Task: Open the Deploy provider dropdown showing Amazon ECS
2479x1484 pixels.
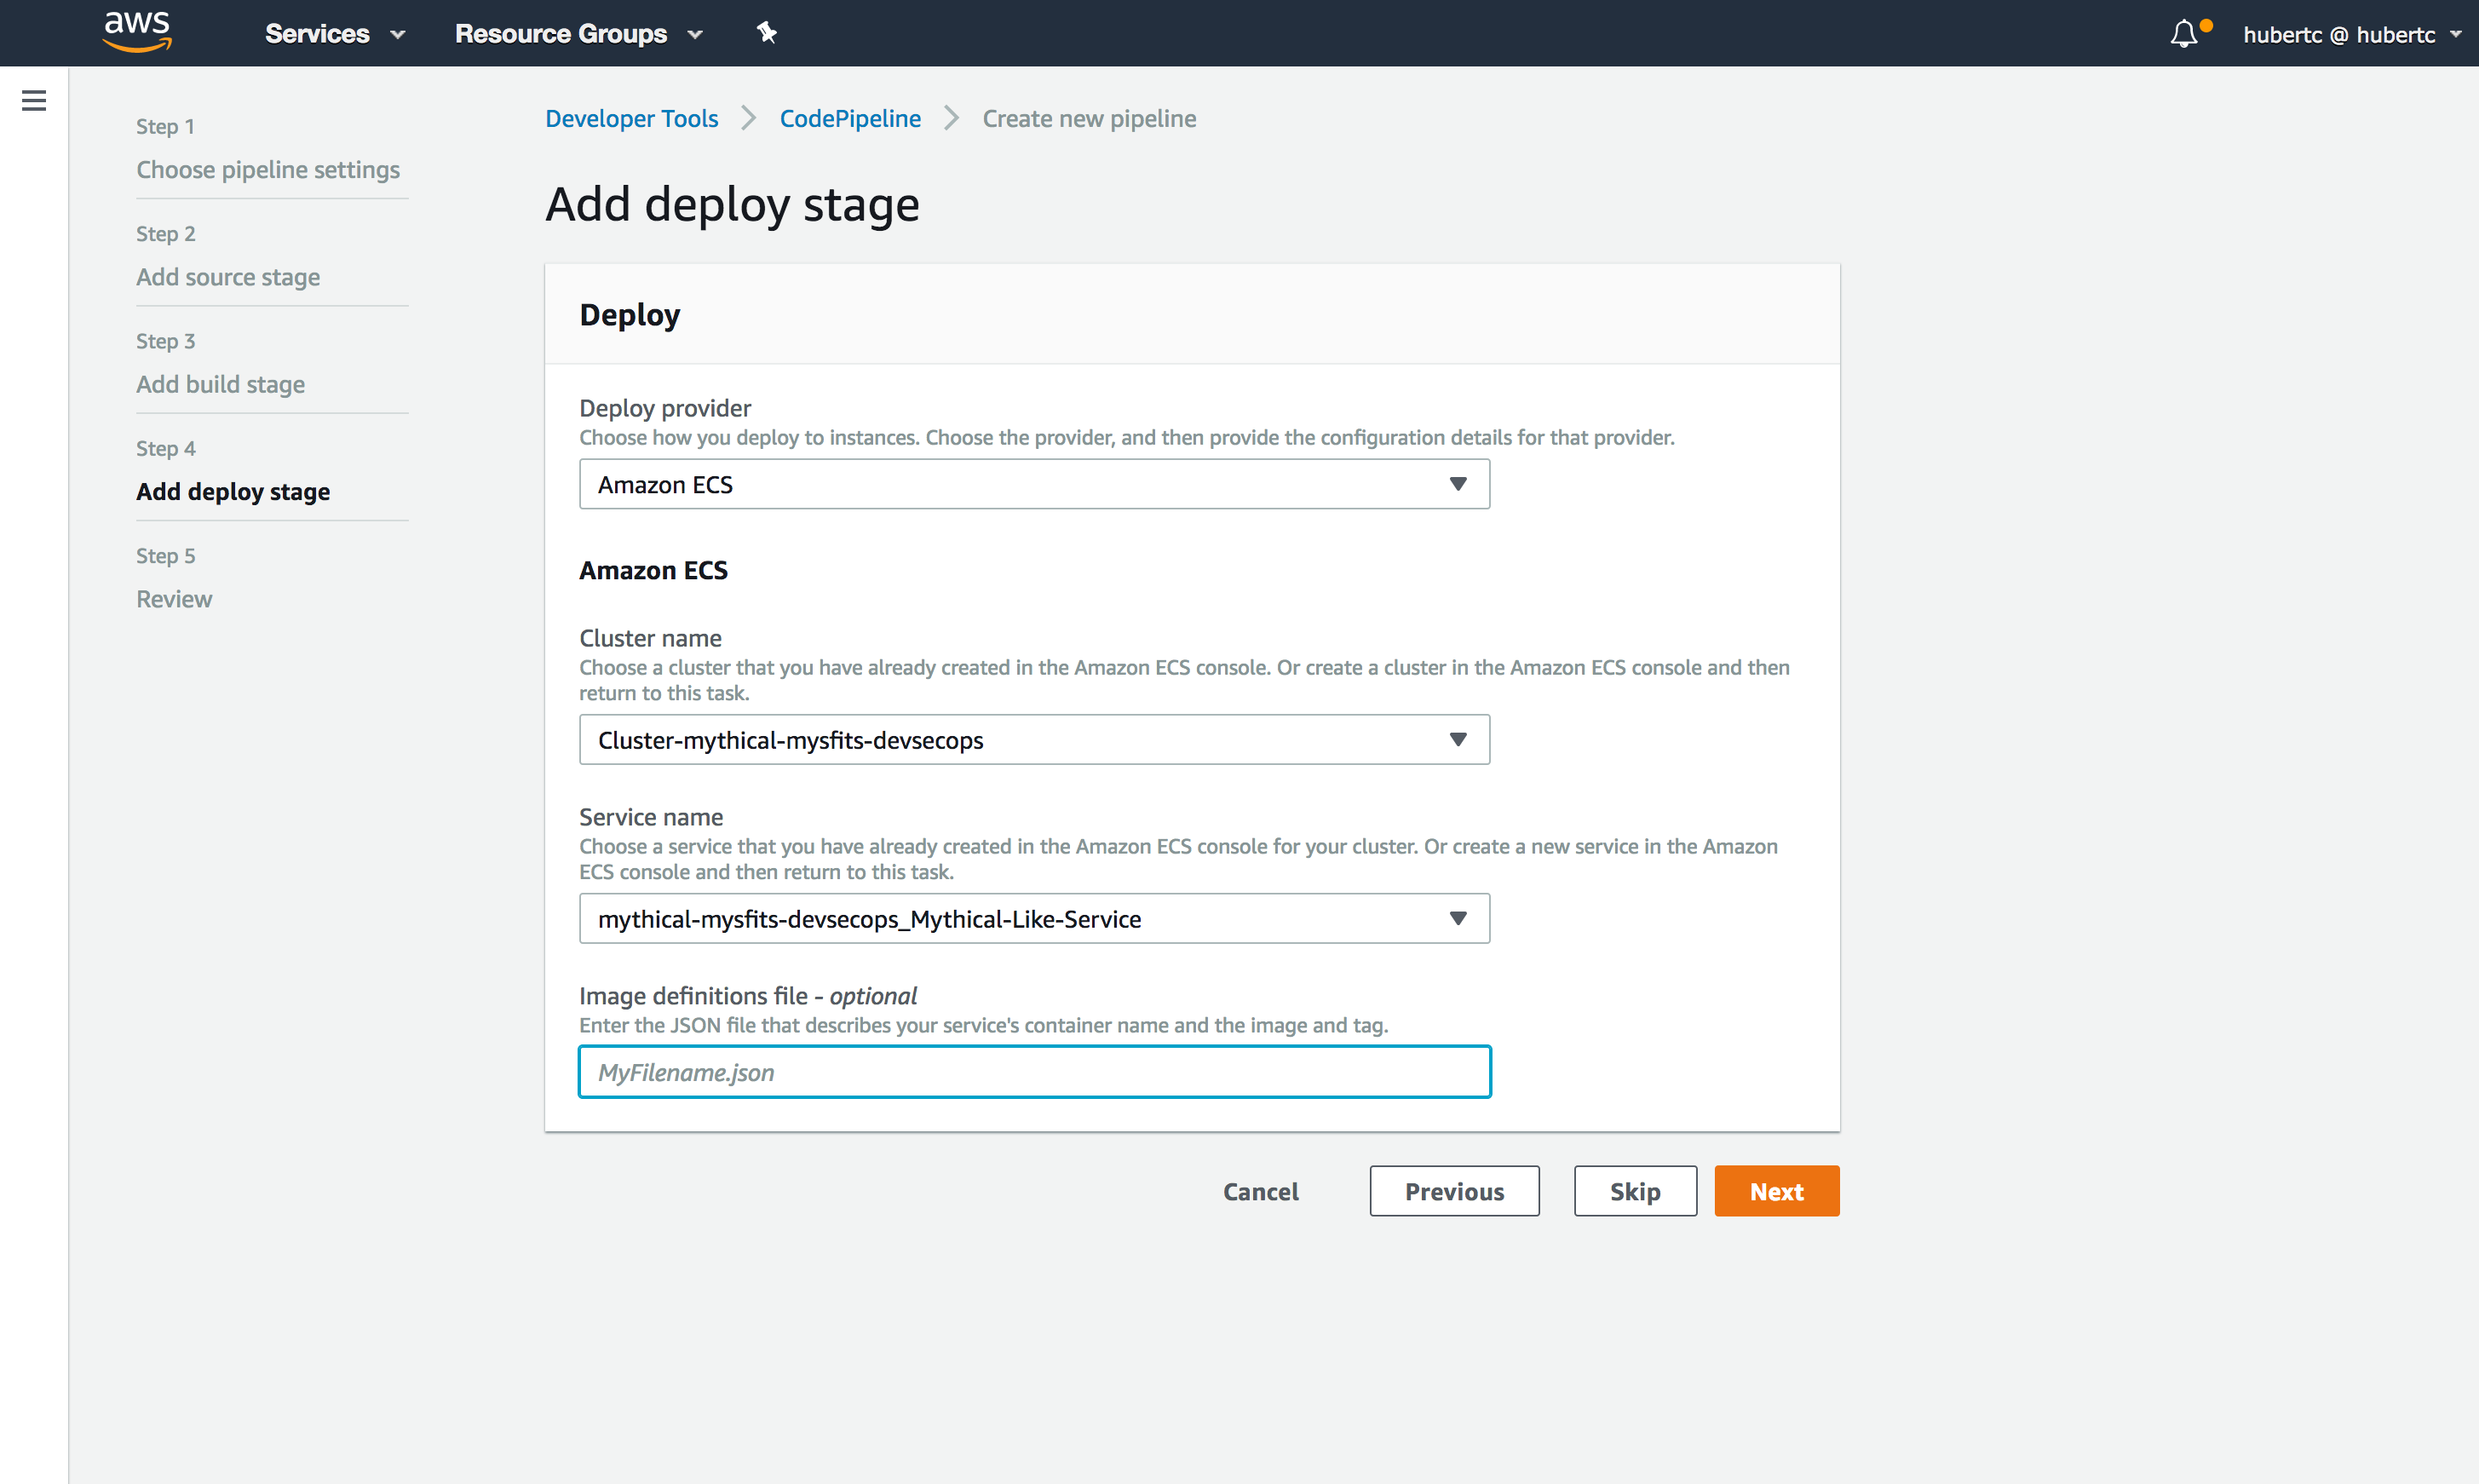Action: pos(1034,484)
